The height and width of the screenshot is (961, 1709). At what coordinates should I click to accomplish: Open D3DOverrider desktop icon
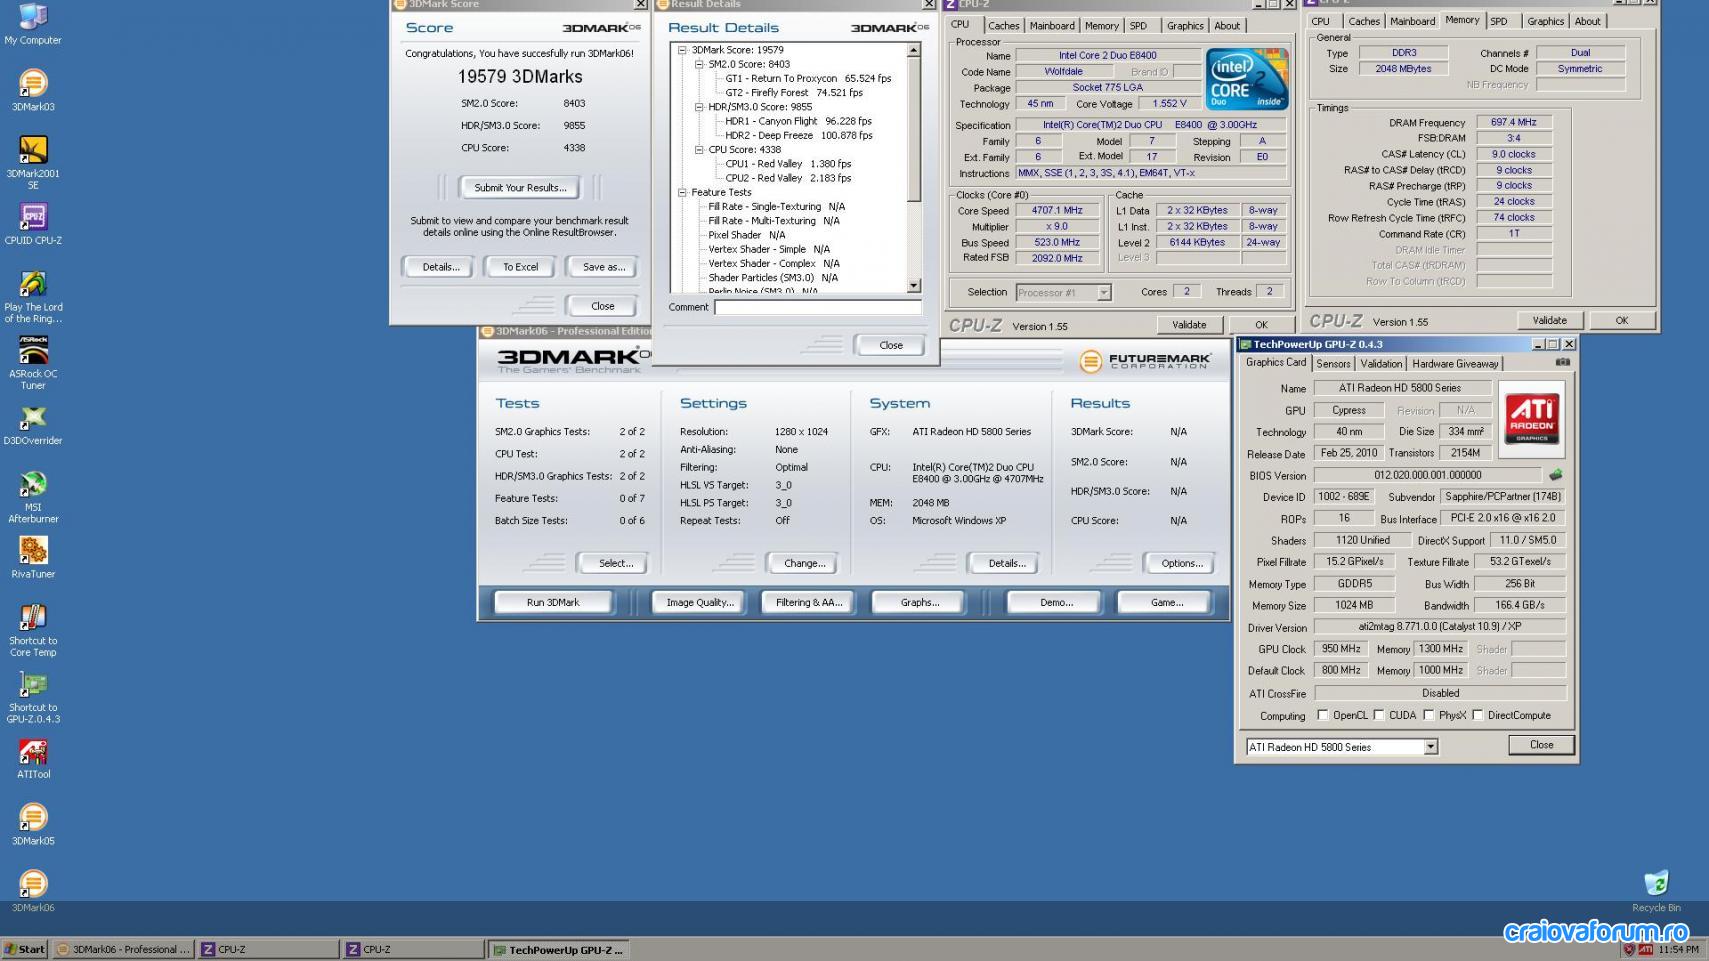(33, 425)
